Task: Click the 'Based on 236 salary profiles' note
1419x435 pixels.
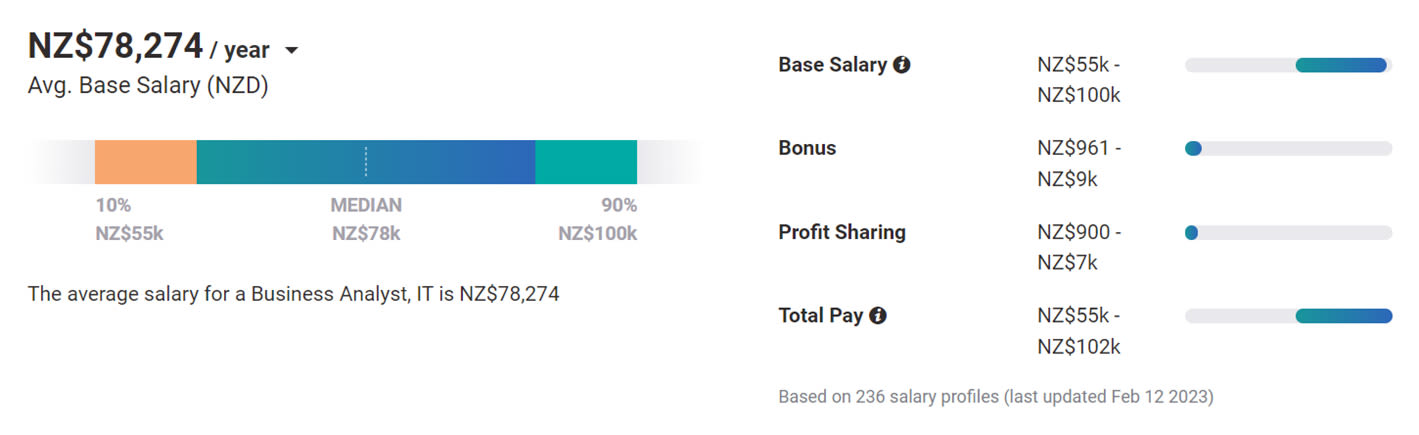Action: point(995,397)
